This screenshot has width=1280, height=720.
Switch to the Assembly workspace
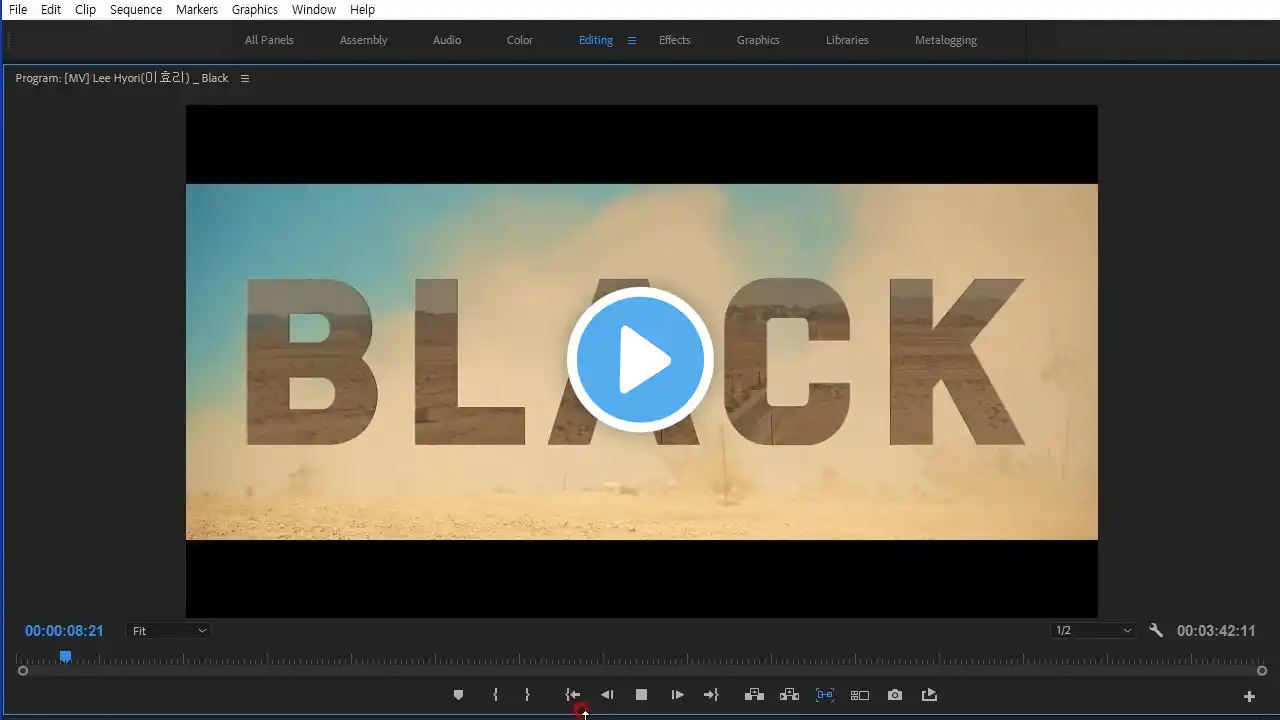coord(364,40)
